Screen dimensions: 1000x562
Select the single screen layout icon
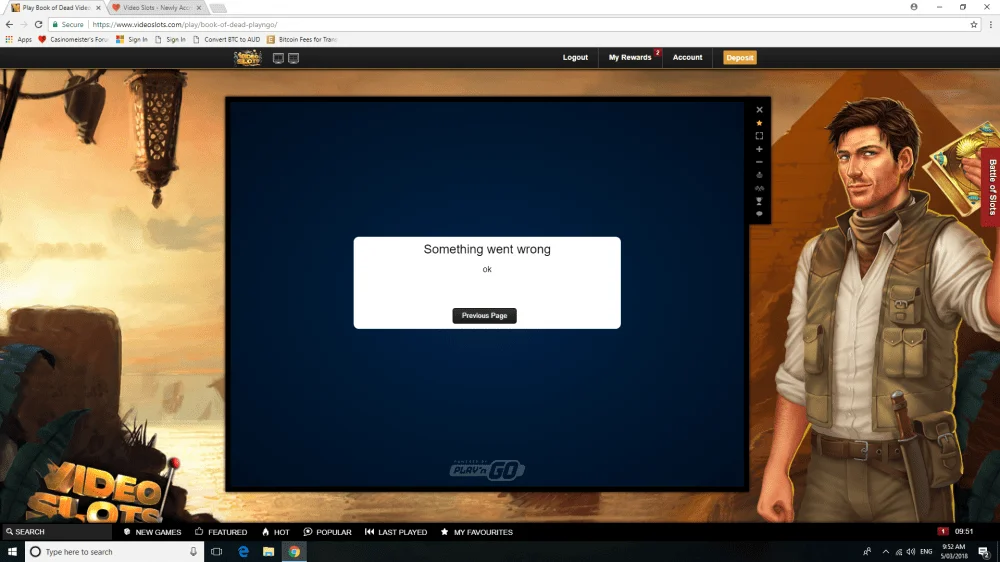[x=278, y=58]
